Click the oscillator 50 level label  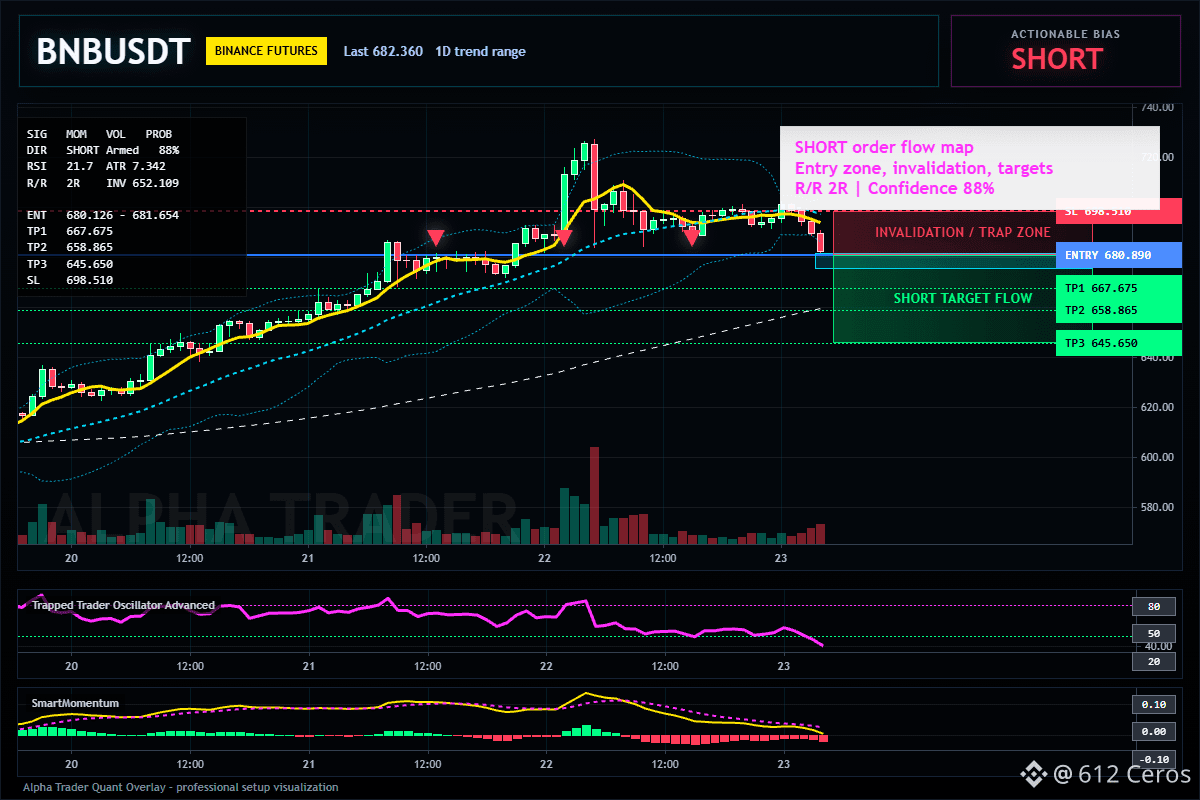pos(1153,634)
